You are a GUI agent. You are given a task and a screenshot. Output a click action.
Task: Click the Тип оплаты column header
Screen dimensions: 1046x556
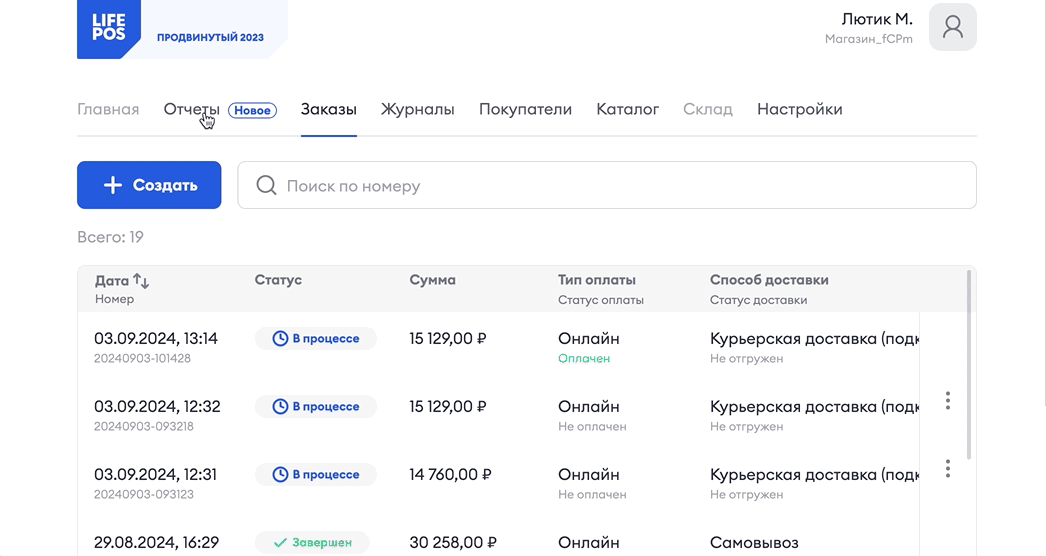597,280
